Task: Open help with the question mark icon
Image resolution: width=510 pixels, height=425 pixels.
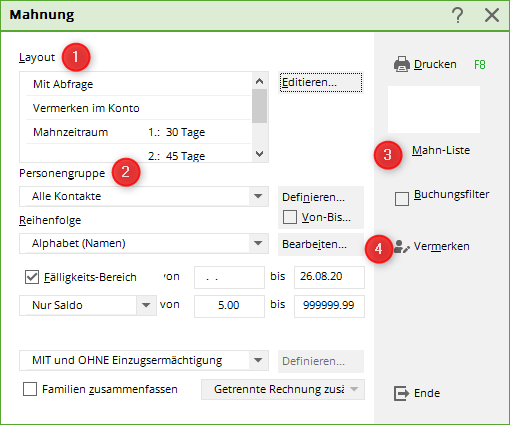Action: pyautogui.click(x=458, y=15)
